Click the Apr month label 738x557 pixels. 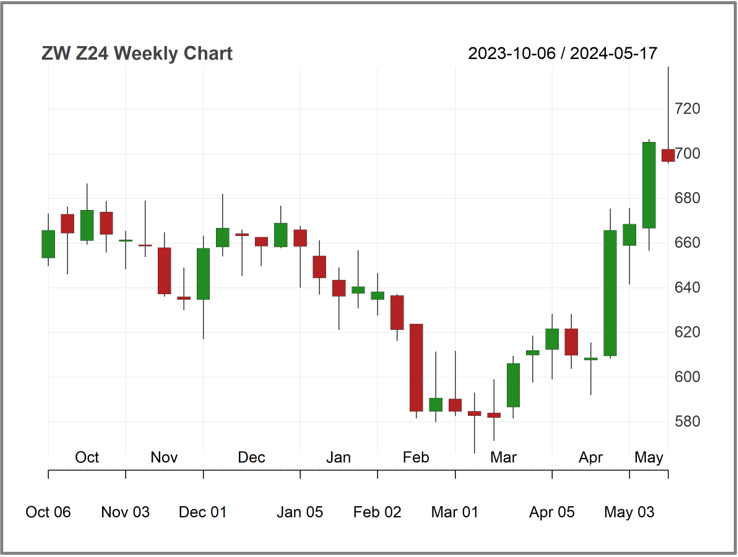[591, 457]
